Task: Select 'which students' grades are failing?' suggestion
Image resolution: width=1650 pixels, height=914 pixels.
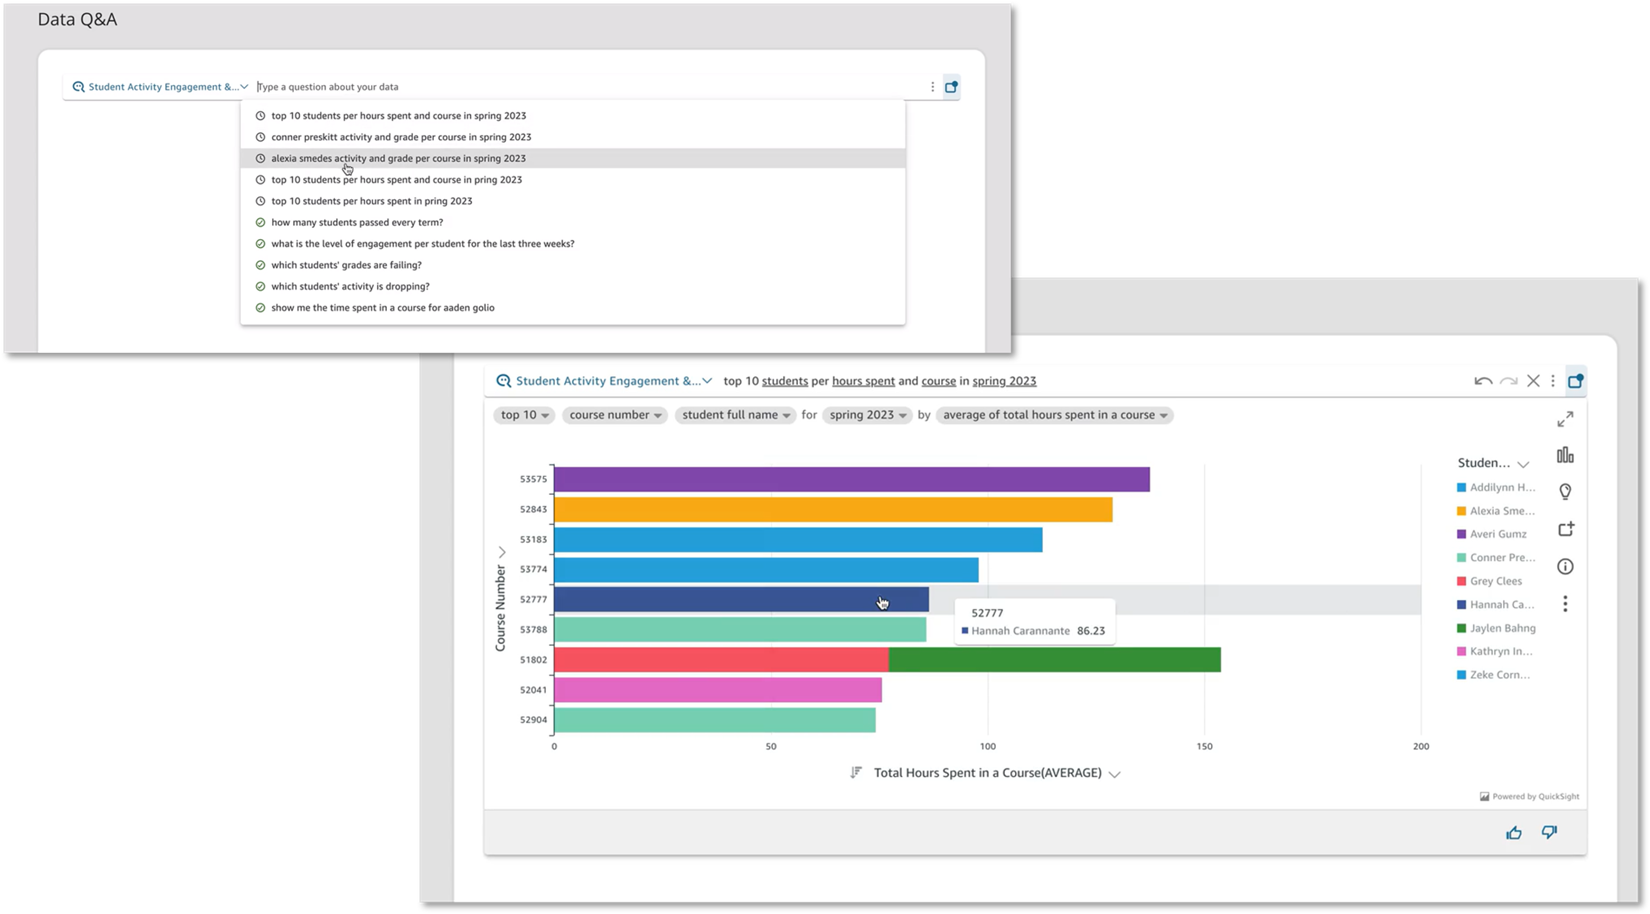Action: tap(346, 265)
